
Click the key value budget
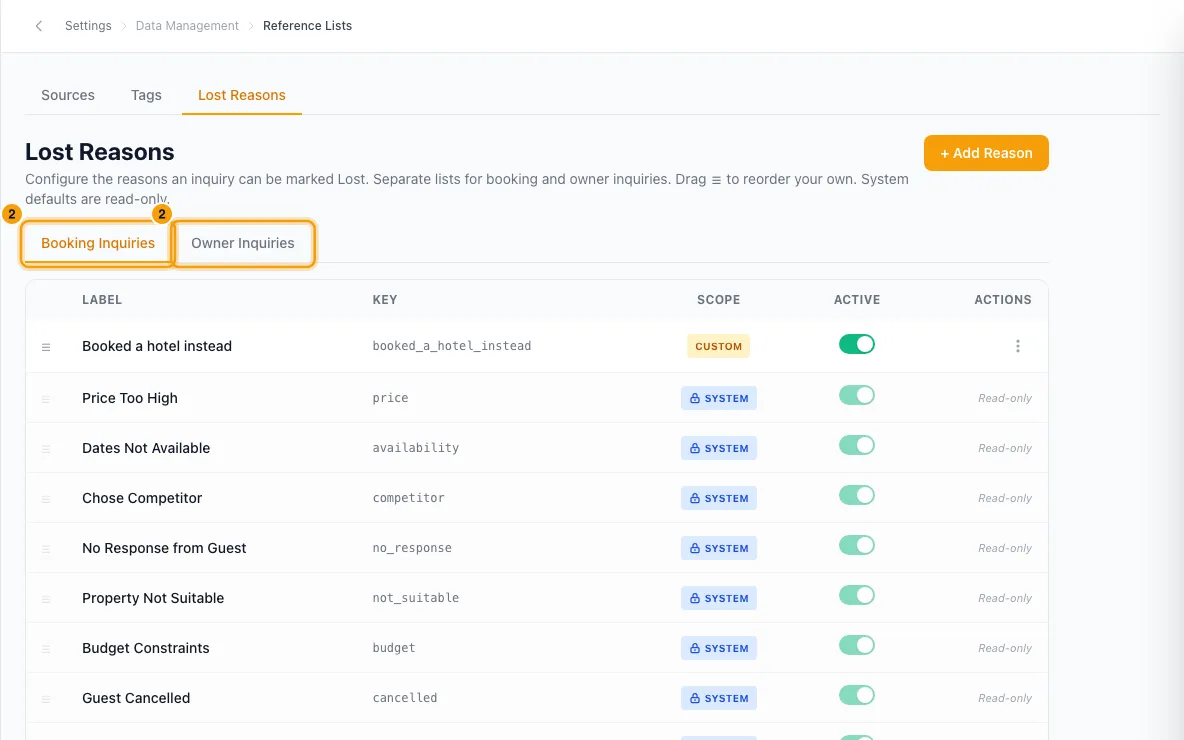point(393,648)
